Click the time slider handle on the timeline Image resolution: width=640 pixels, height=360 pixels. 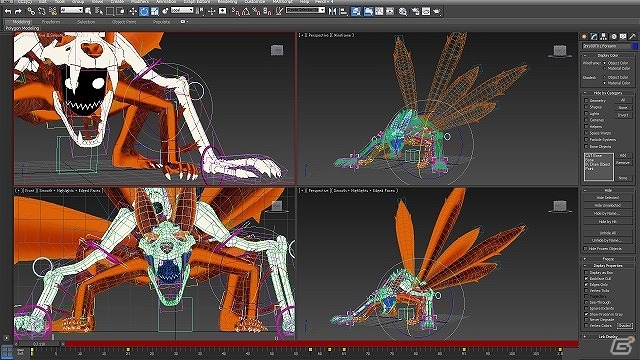click(x=40, y=344)
